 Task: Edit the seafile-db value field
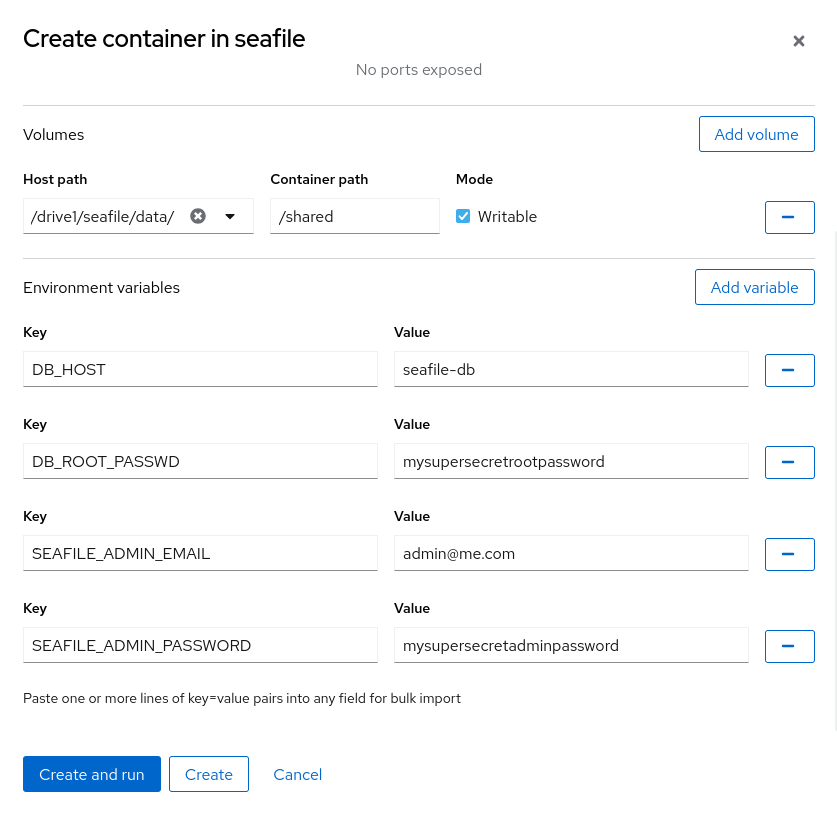(x=571, y=370)
